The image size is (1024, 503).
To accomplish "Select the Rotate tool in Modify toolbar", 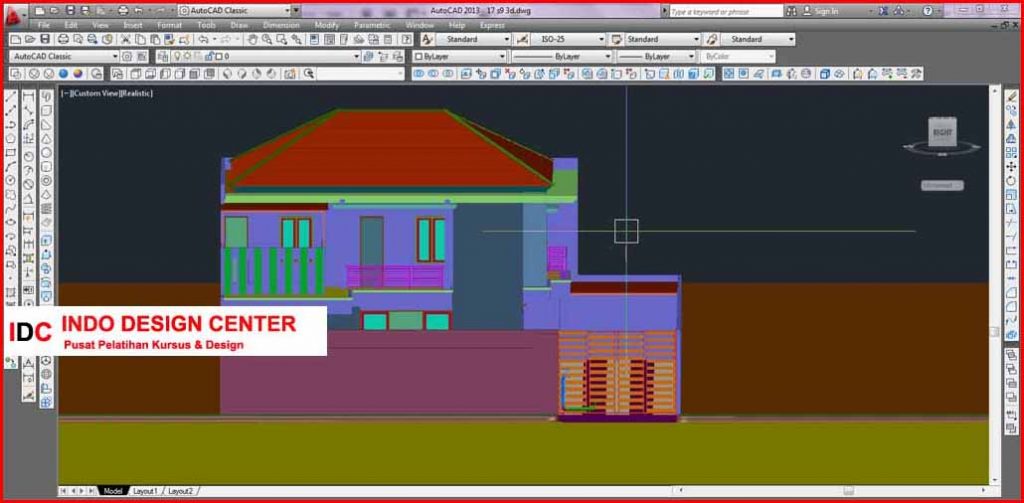I will (1011, 180).
